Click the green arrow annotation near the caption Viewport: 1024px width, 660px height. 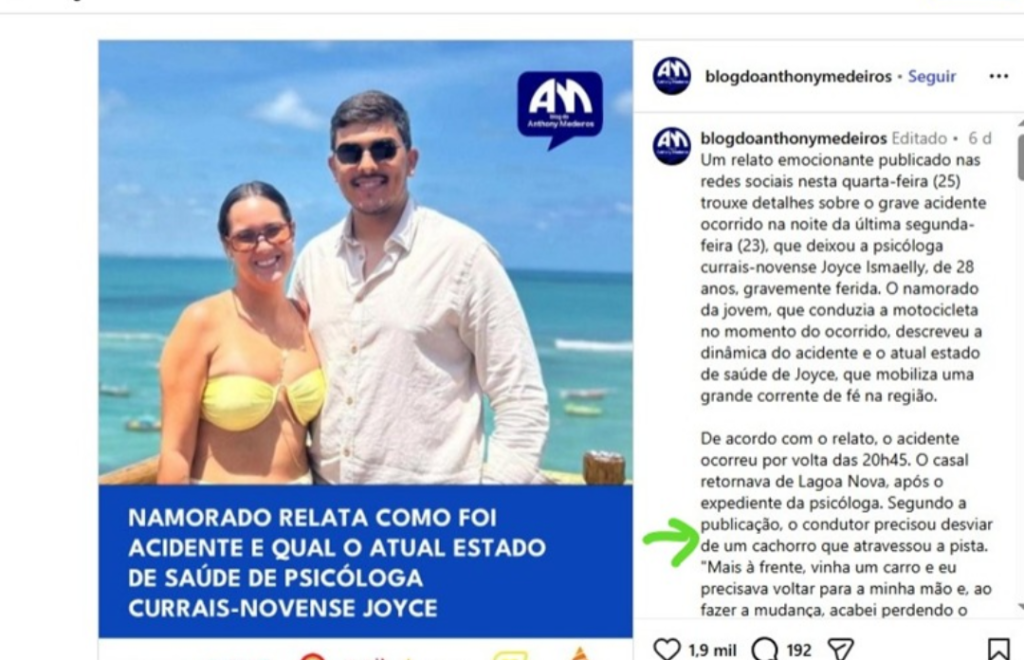[671, 541]
